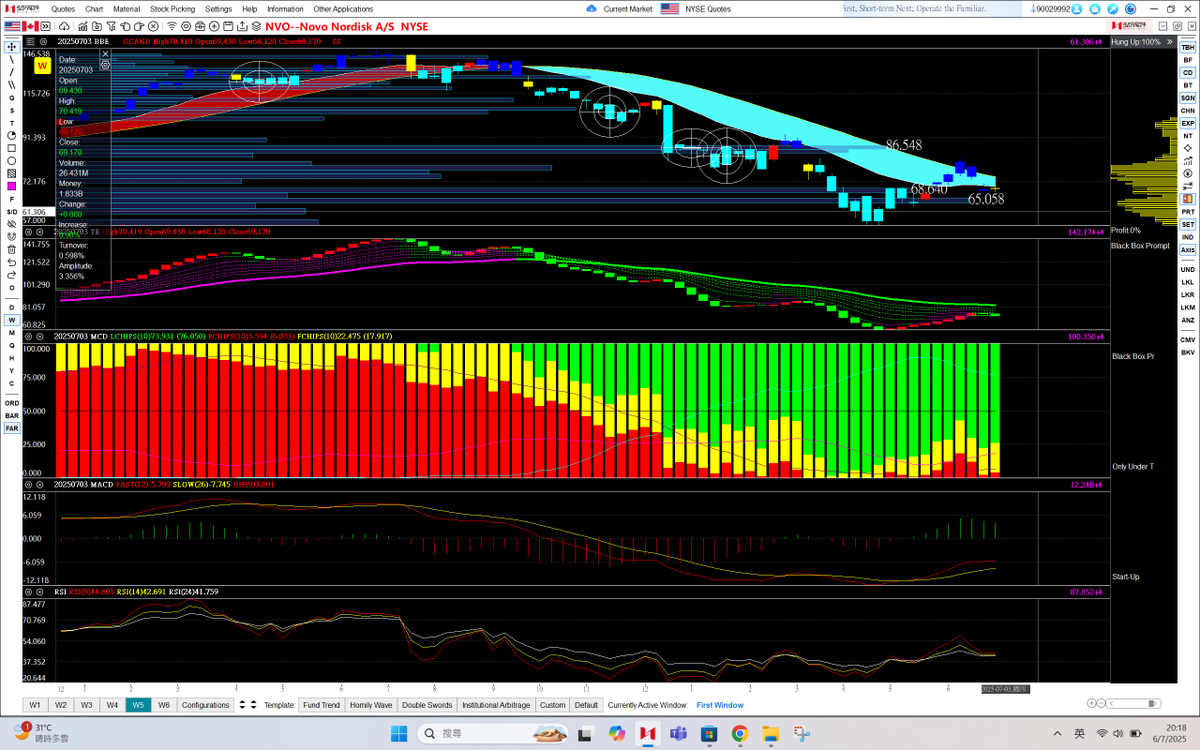Viewport: 1200px width, 750px height.
Task: Select the crosshair move tool
Action: coord(12,47)
